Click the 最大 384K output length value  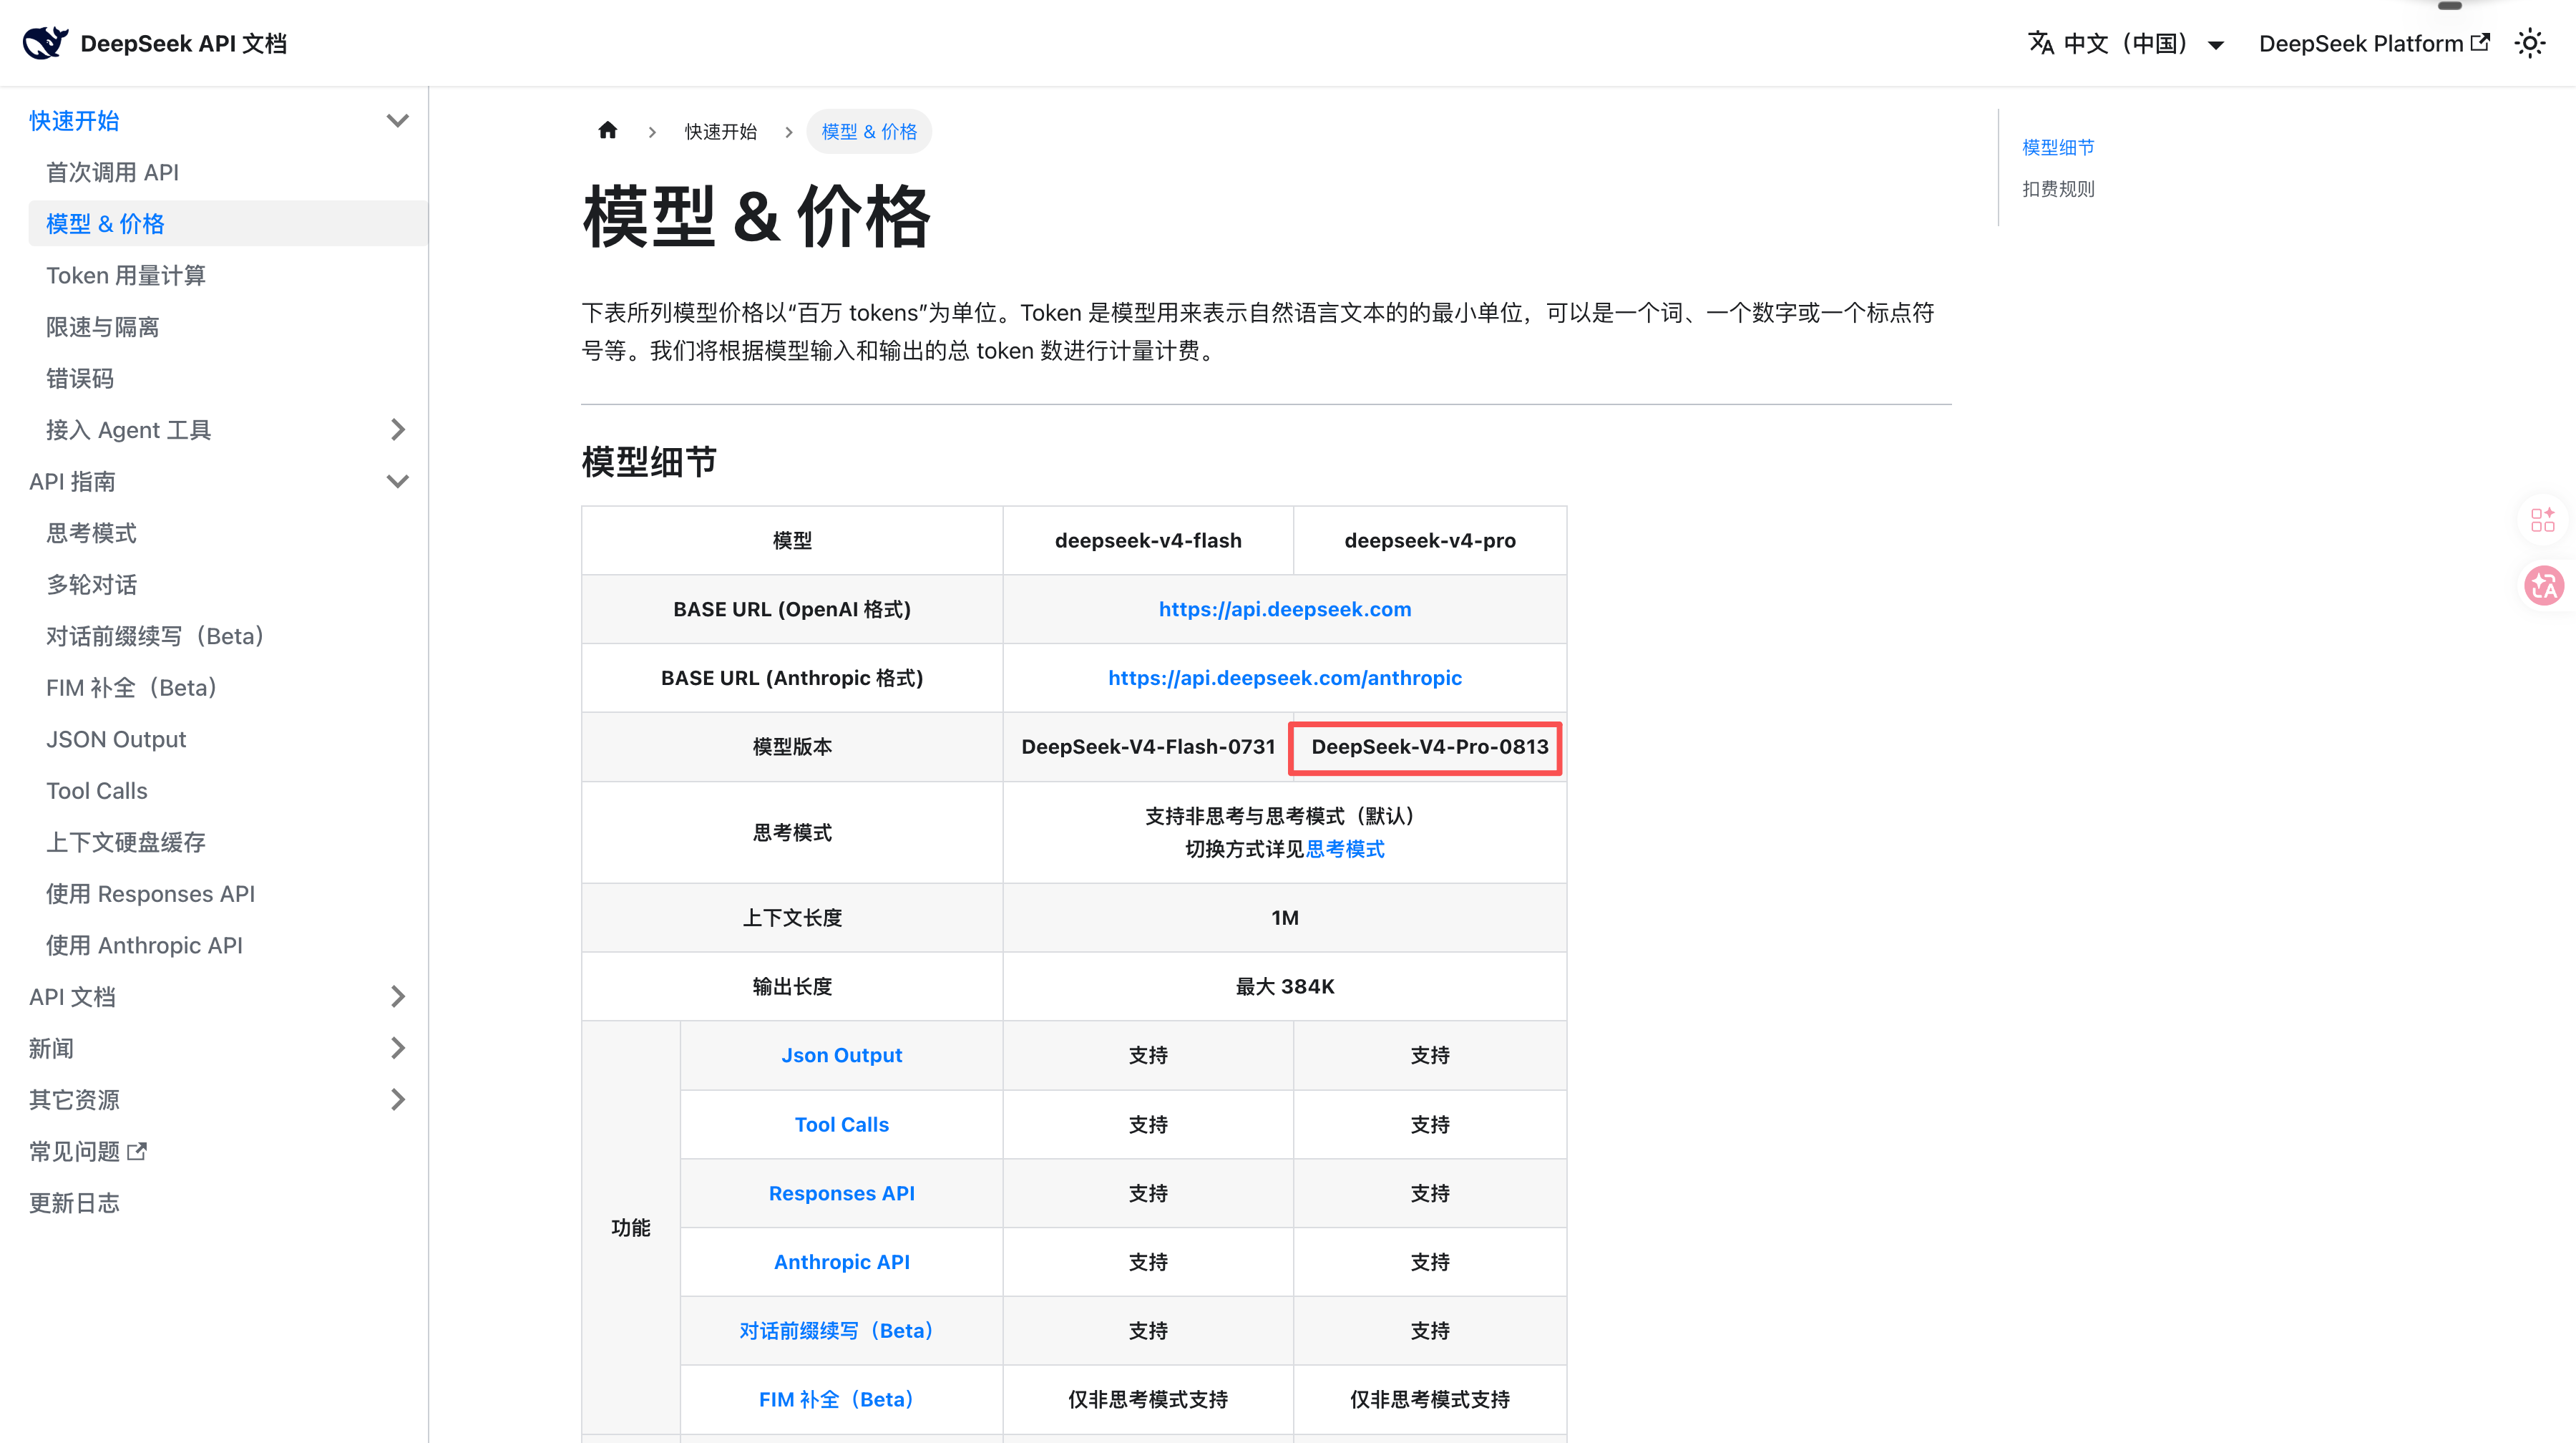pos(1285,987)
